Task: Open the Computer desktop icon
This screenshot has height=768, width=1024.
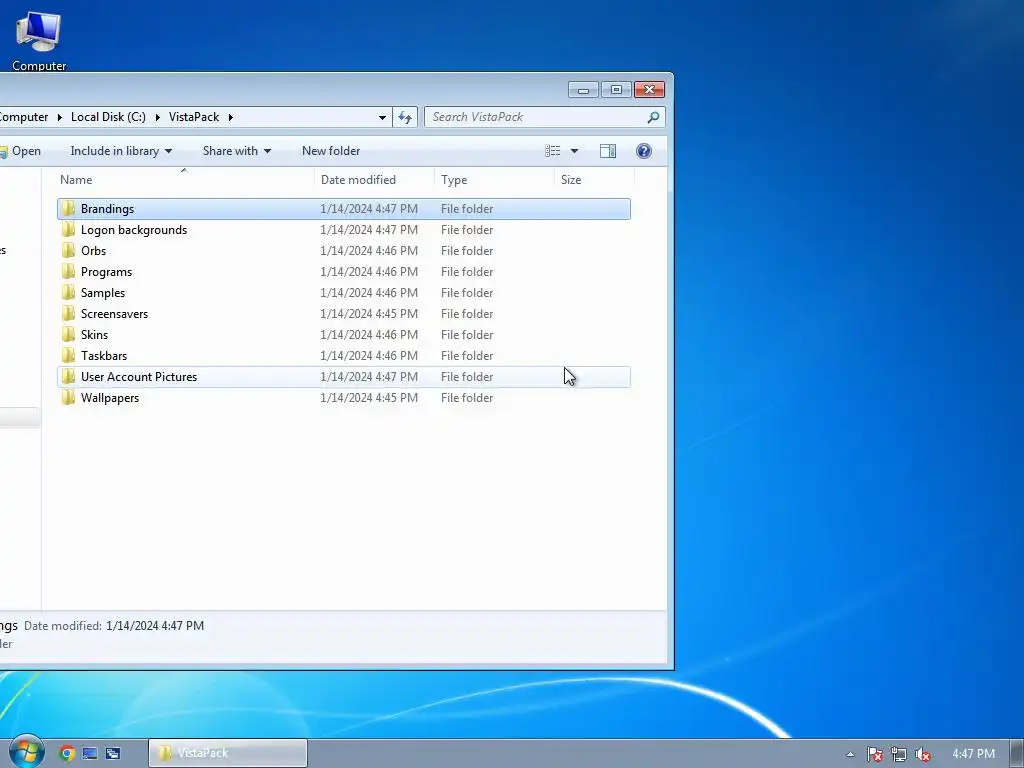Action: click(39, 40)
